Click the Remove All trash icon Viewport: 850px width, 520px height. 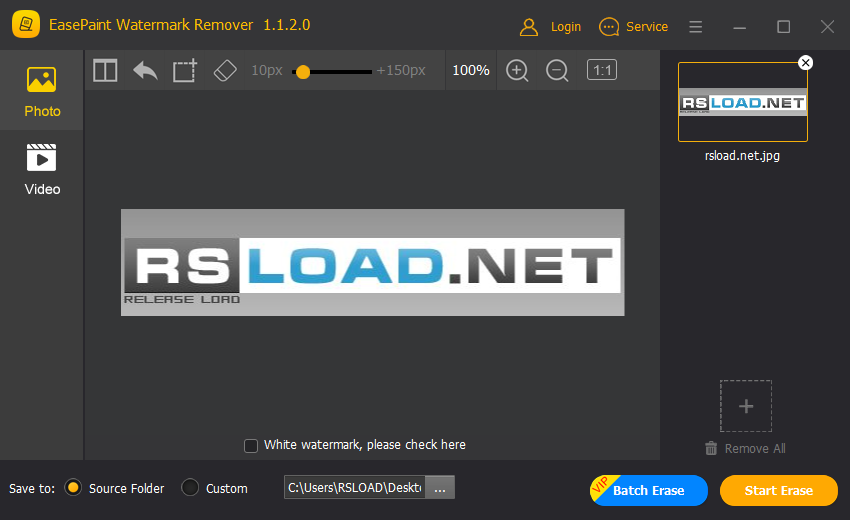711,448
